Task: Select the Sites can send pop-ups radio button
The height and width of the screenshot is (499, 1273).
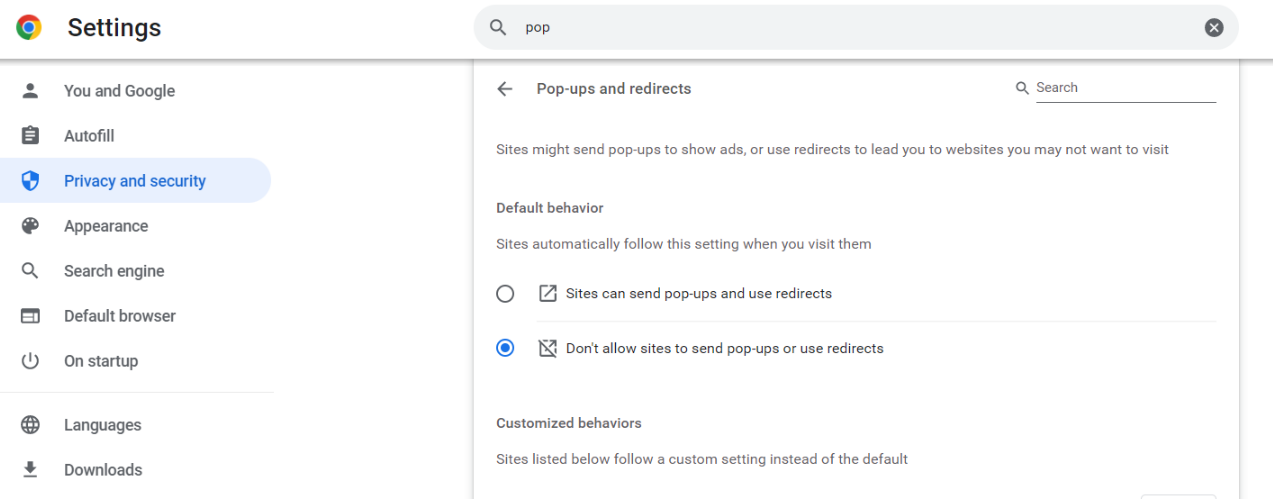Action: (505, 294)
